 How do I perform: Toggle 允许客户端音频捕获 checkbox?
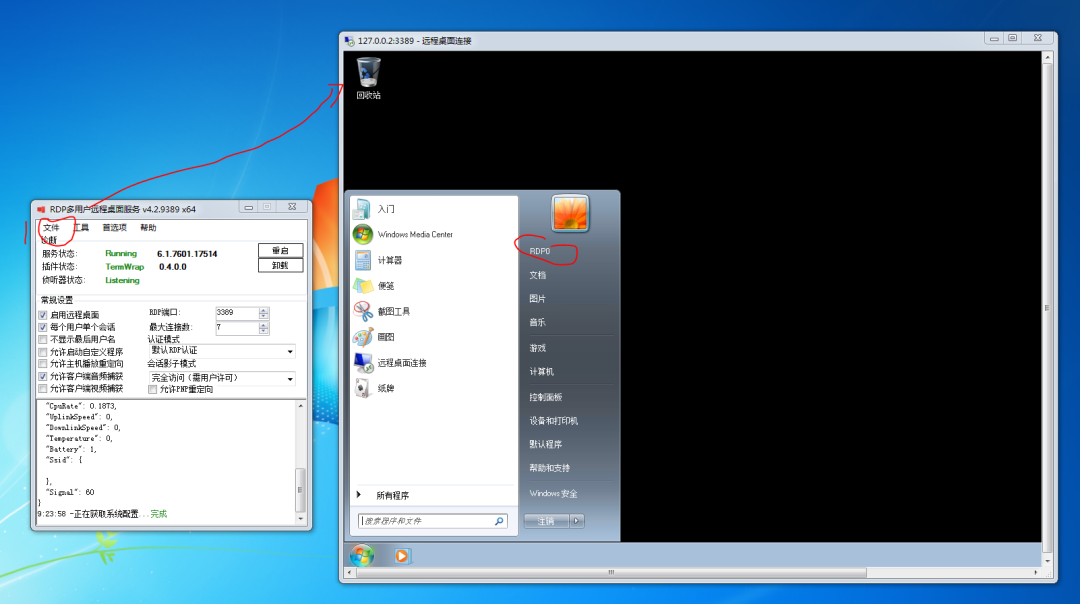[x=43, y=377]
